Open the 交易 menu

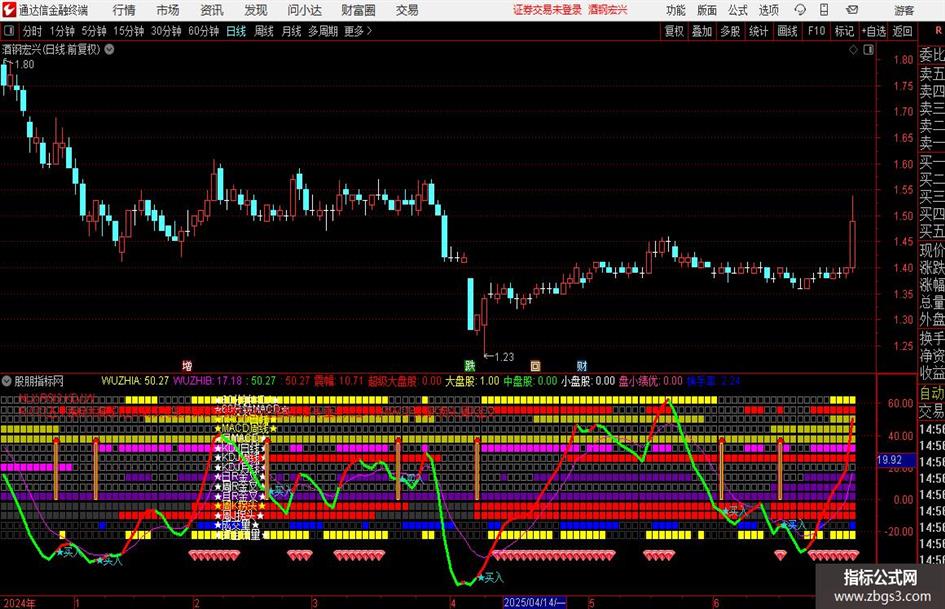(407, 10)
